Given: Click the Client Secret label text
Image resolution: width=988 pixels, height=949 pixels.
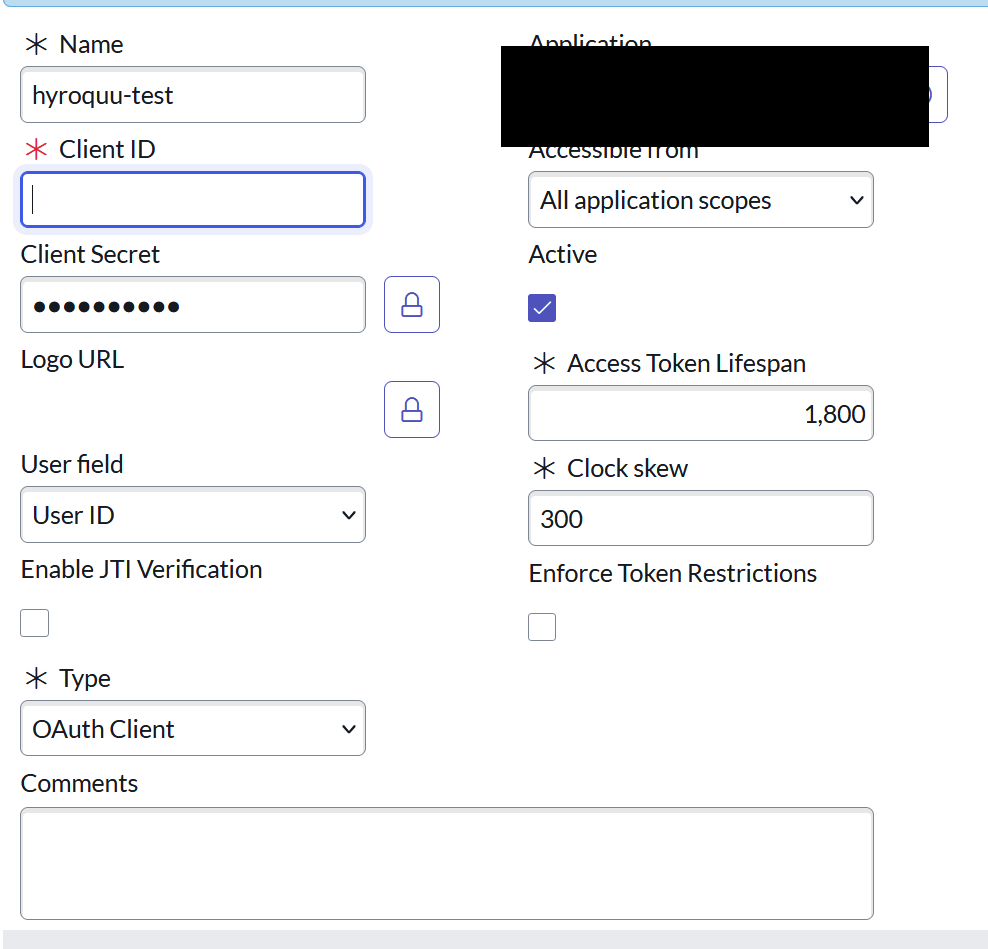Looking at the screenshot, I should tap(90, 255).
